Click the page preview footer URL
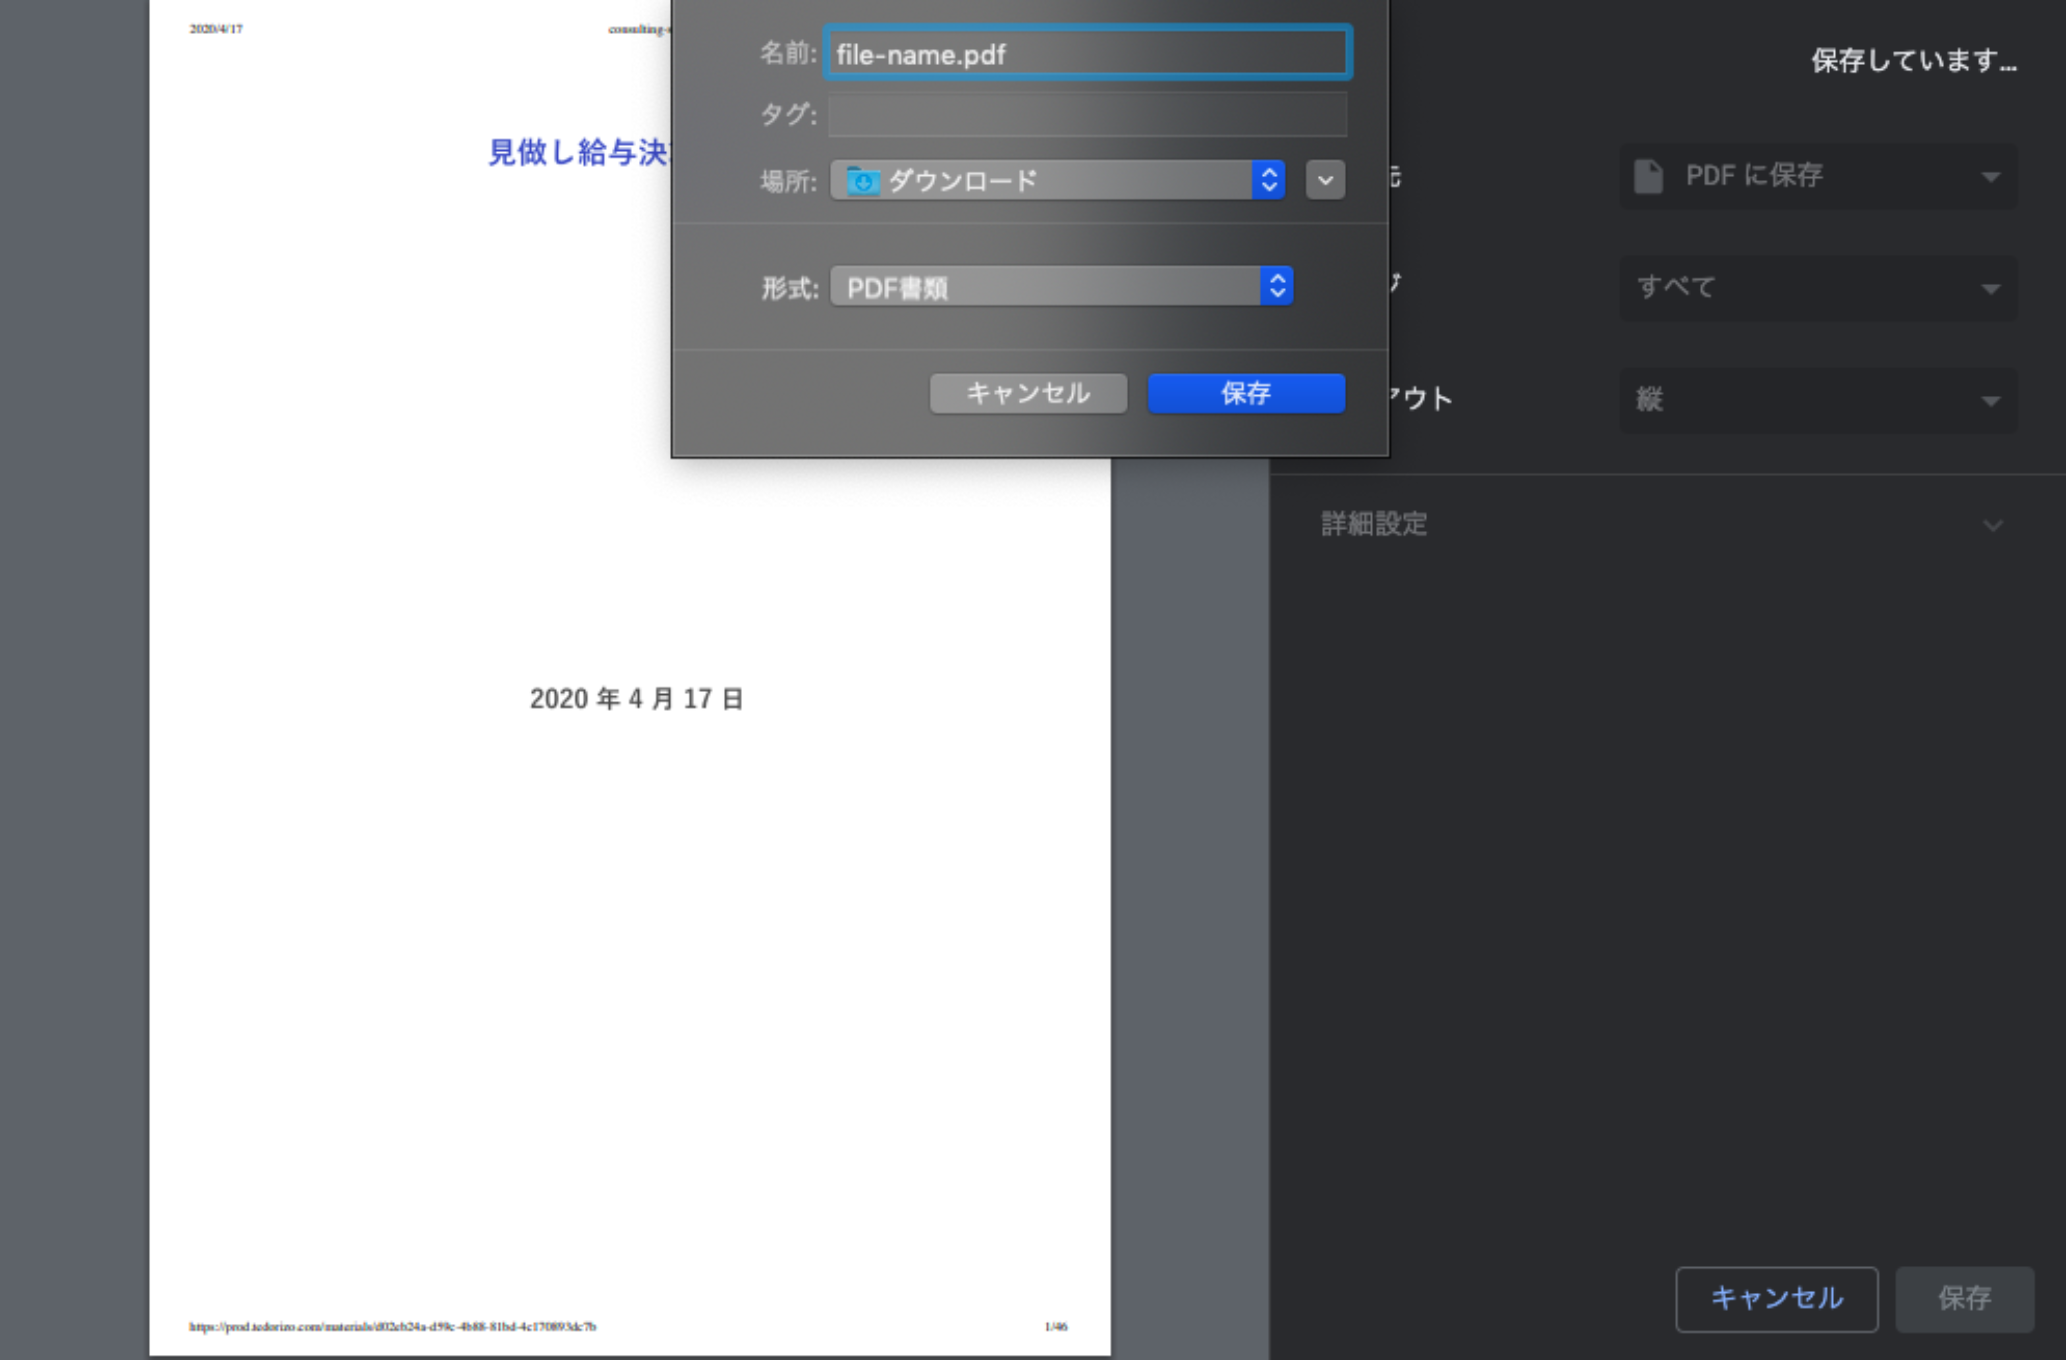Viewport: 2066px width, 1360px height. point(393,1327)
